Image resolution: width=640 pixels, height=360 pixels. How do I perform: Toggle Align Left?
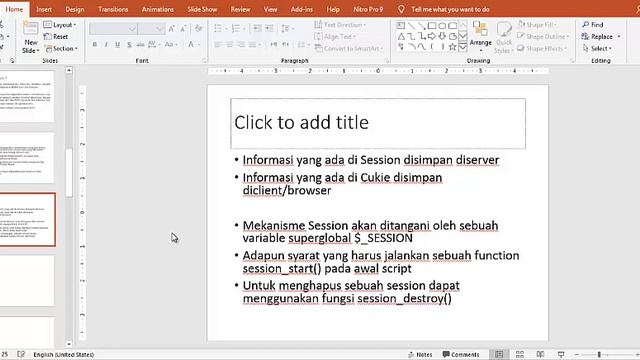point(218,44)
